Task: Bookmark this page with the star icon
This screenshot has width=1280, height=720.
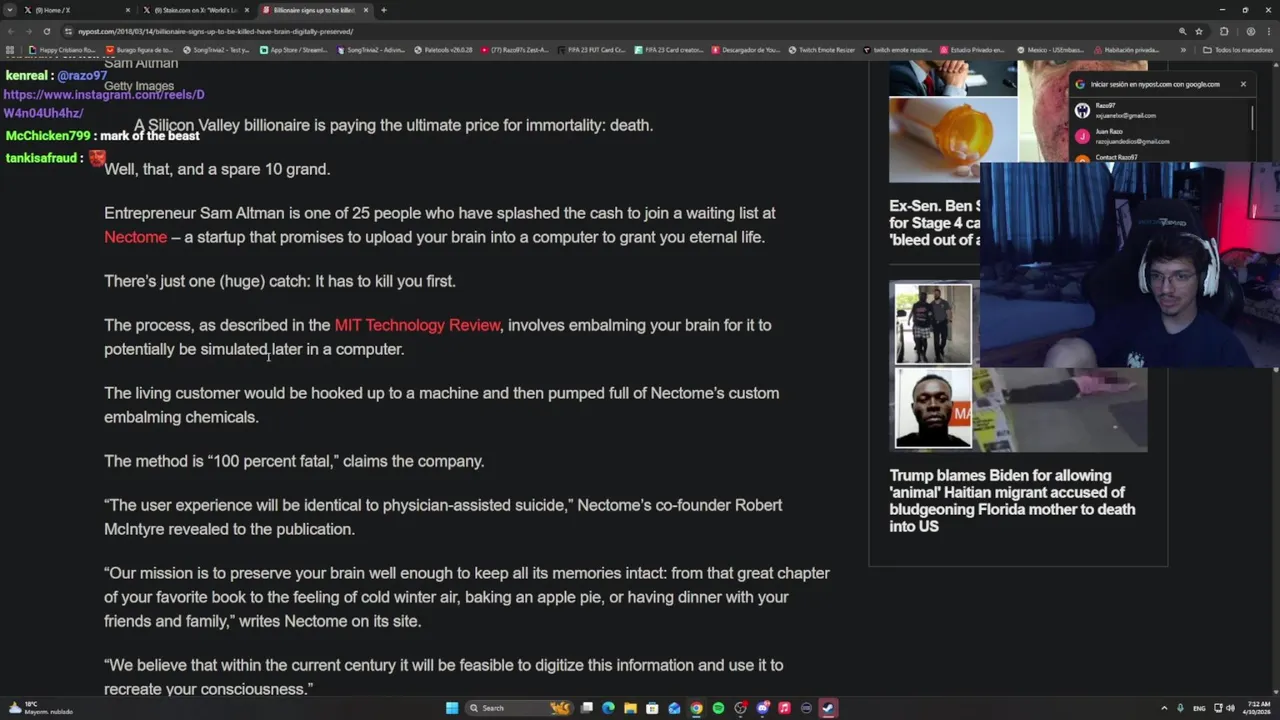Action: (x=1199, y=31)
